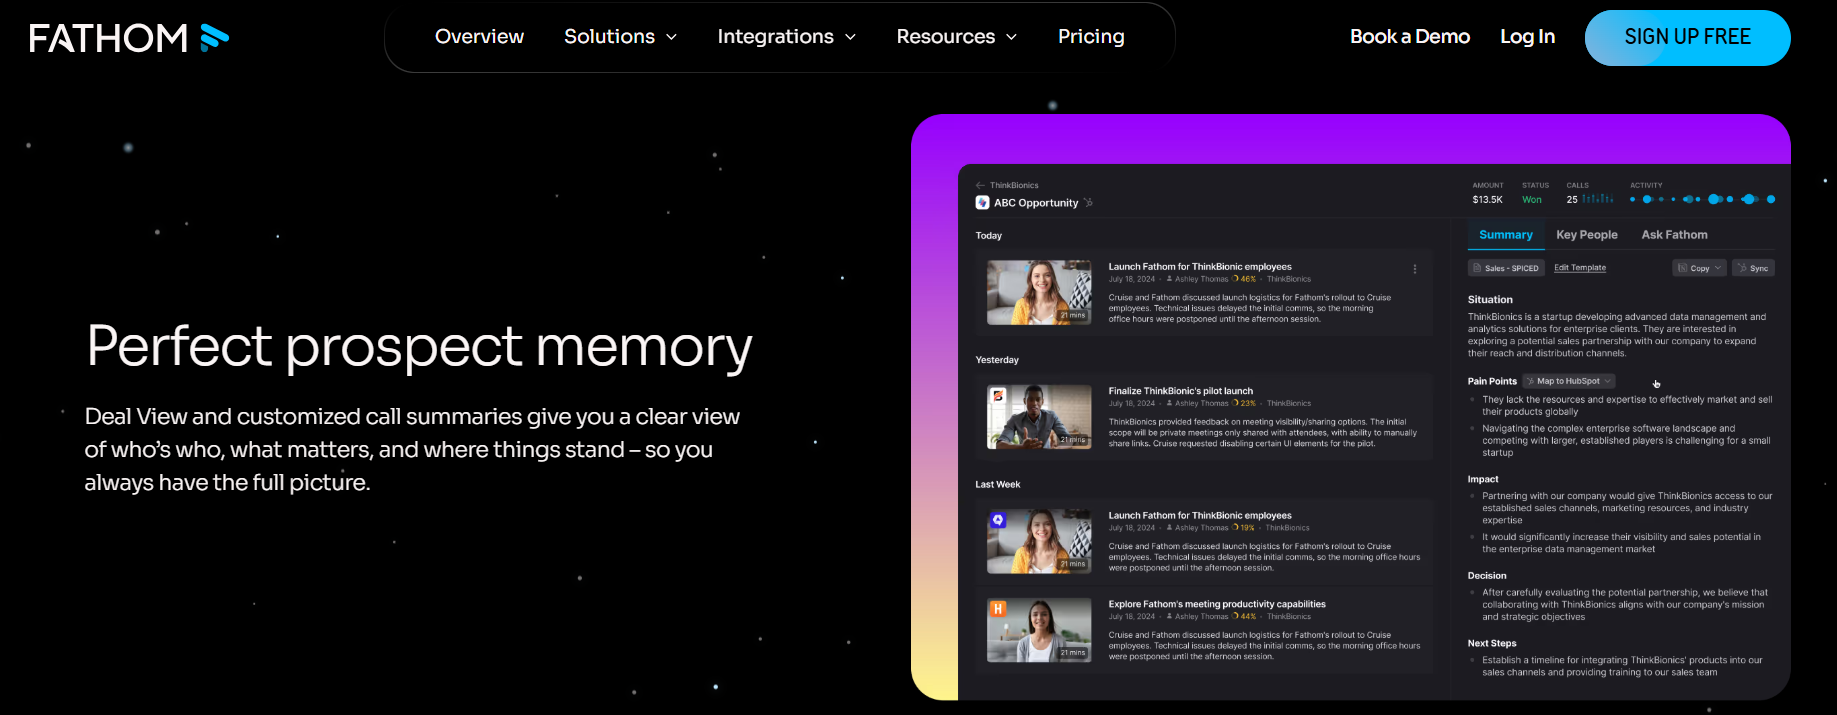Expand the Resources menu
Screen dimensions: 1837x715
(957, 37)
